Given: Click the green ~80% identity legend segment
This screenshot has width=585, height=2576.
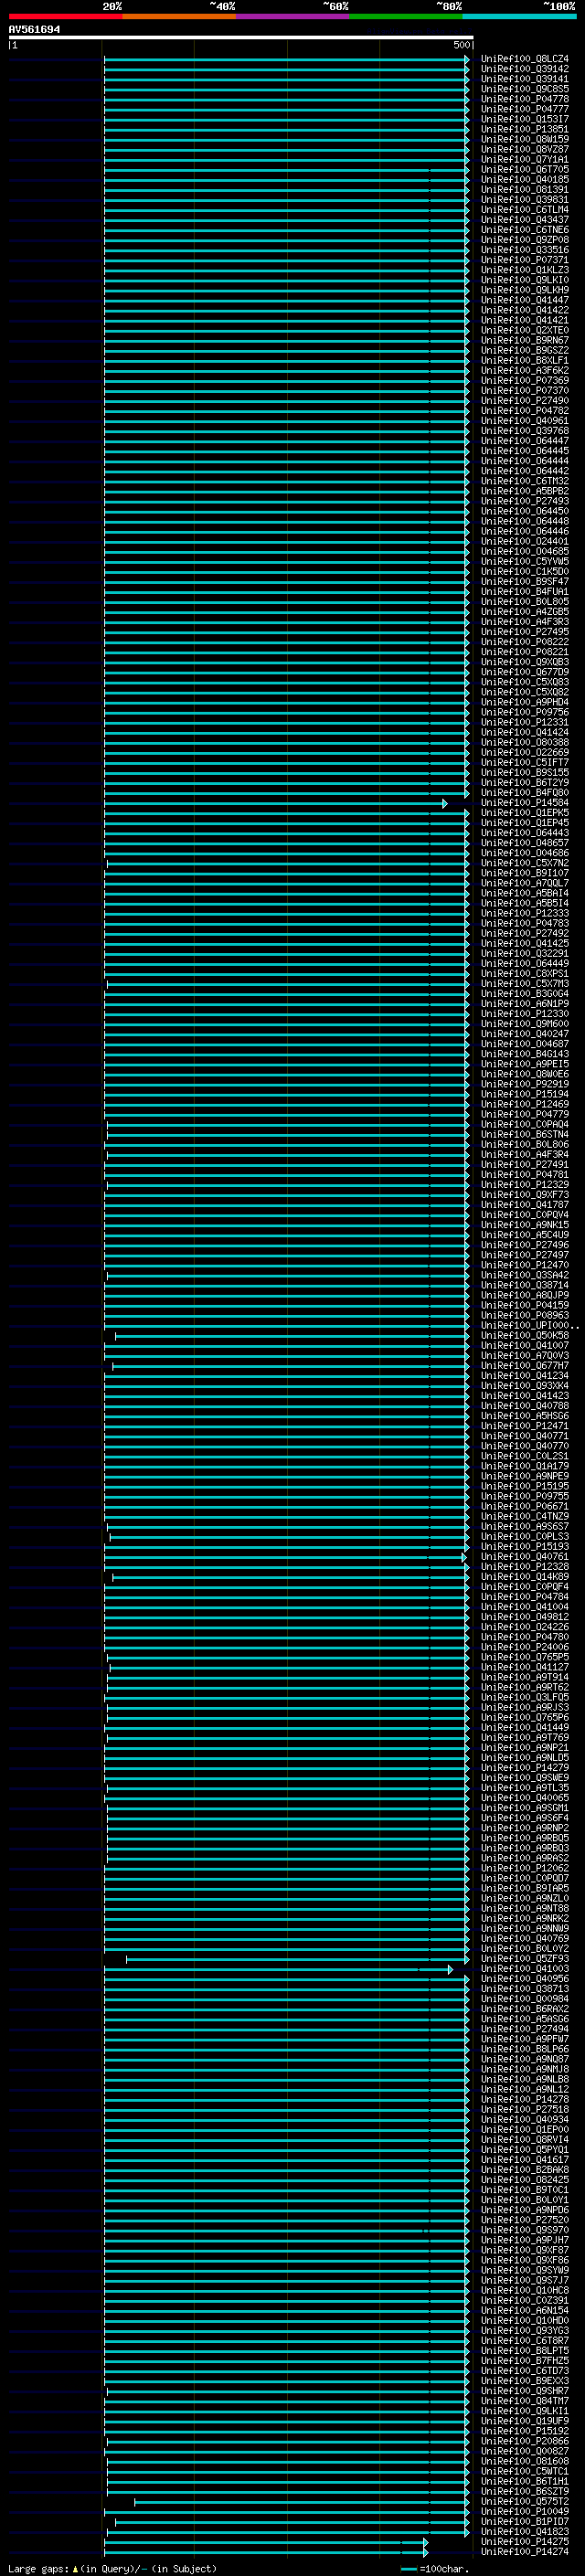Looking at the screenshot, I should tap(406, 16).
